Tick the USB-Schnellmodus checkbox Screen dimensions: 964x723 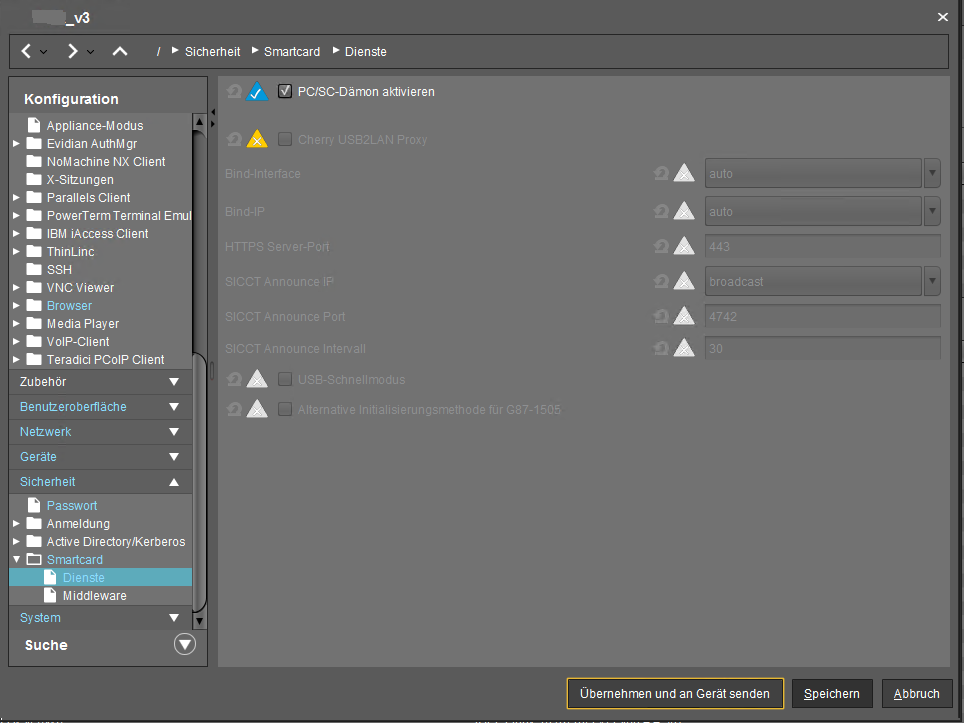pyautogui.click(x=285, y=380)
